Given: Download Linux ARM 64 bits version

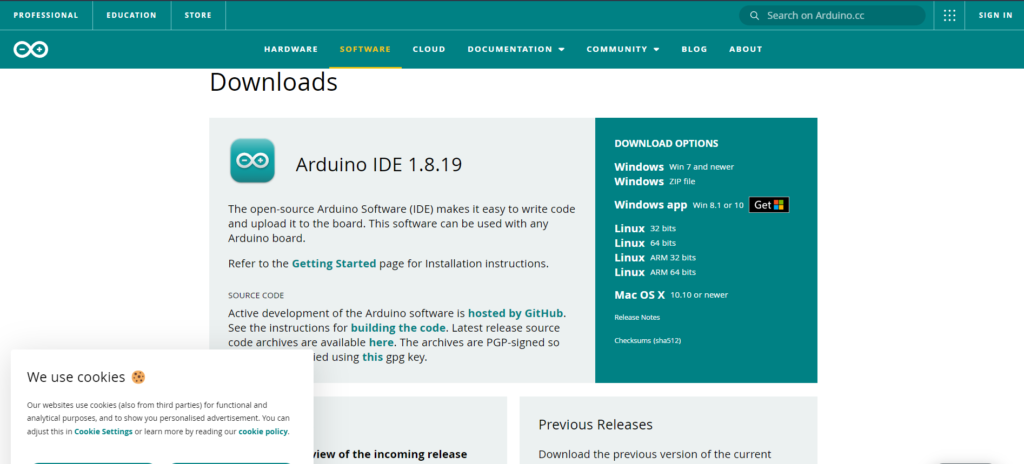Looking at the screenshot, I should click(x=655, y=271).
